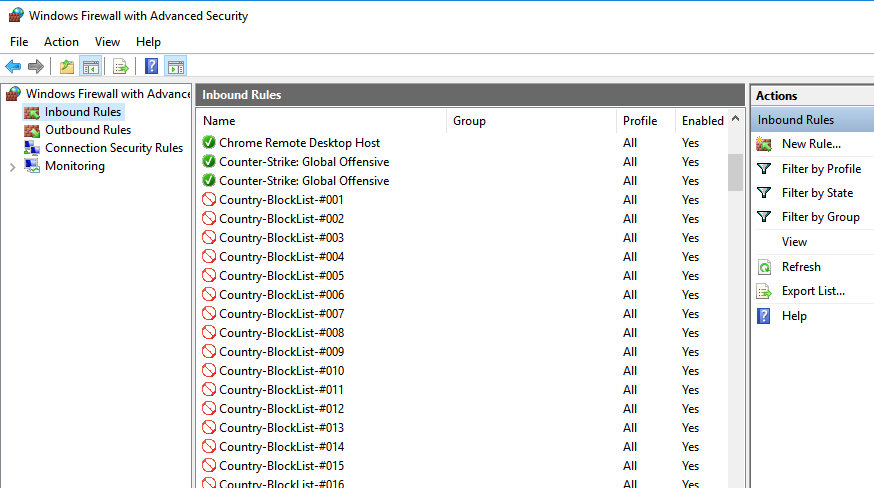Viewport: 874px width, 488px height.
Task: Select the Outbound Rules tree node
Action: pyautogui.click(x=87, y=130)
